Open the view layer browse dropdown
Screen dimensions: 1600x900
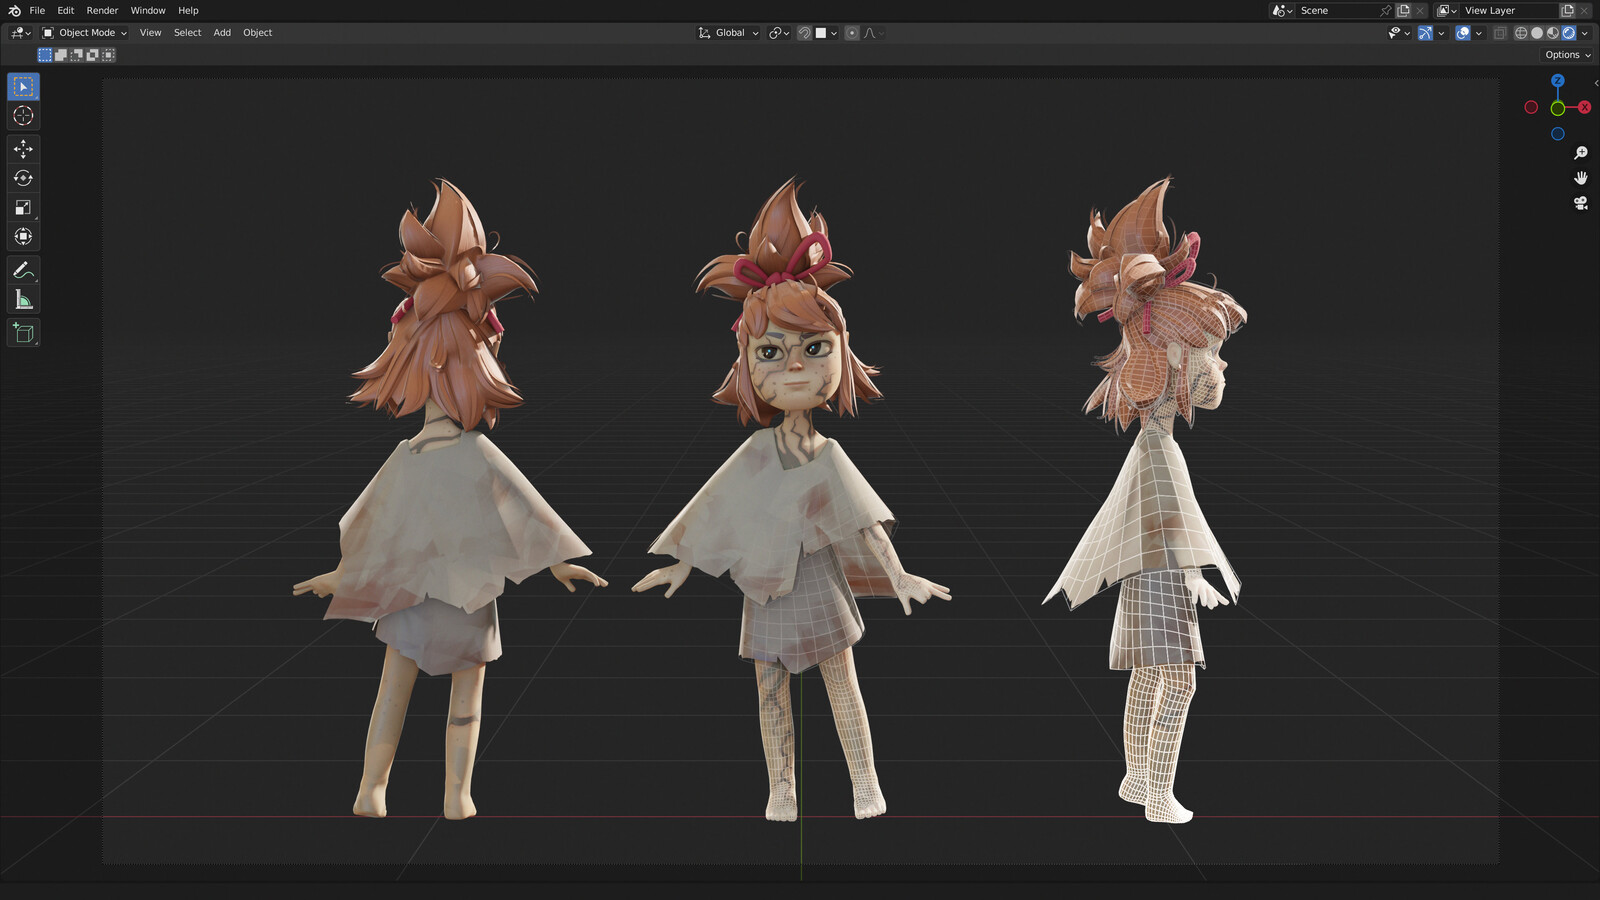1446,10
